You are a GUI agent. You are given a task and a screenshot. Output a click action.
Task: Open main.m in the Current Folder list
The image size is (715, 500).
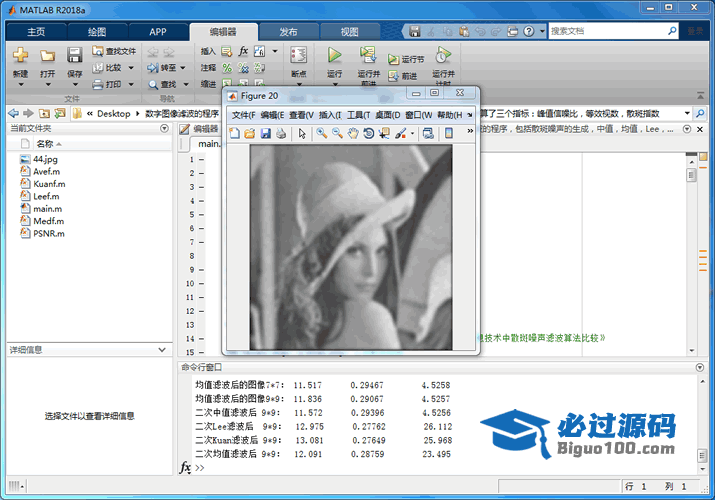pos(47,209)
